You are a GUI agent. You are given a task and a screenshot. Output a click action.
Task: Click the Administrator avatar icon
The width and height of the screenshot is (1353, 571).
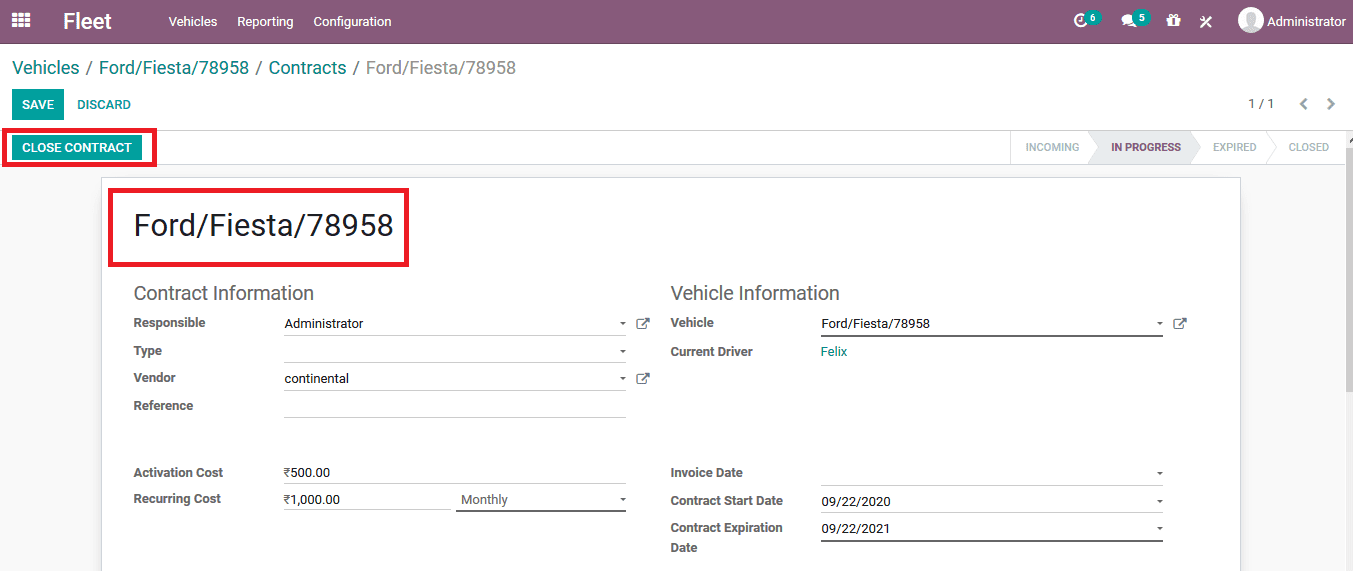1250,21
